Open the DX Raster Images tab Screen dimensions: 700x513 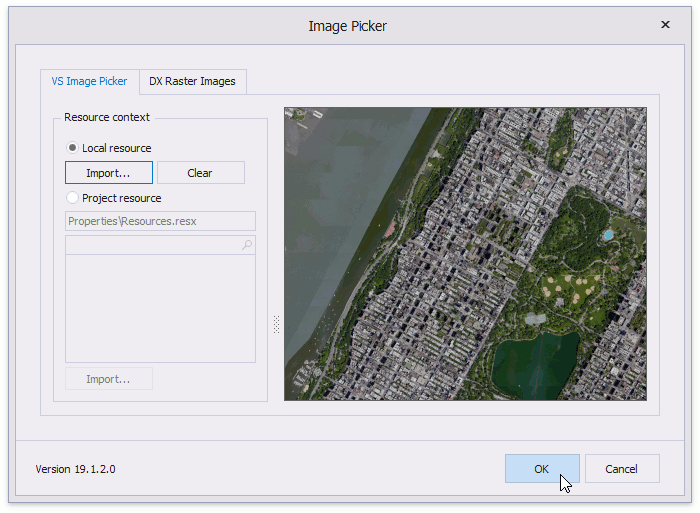click(192, 81)
